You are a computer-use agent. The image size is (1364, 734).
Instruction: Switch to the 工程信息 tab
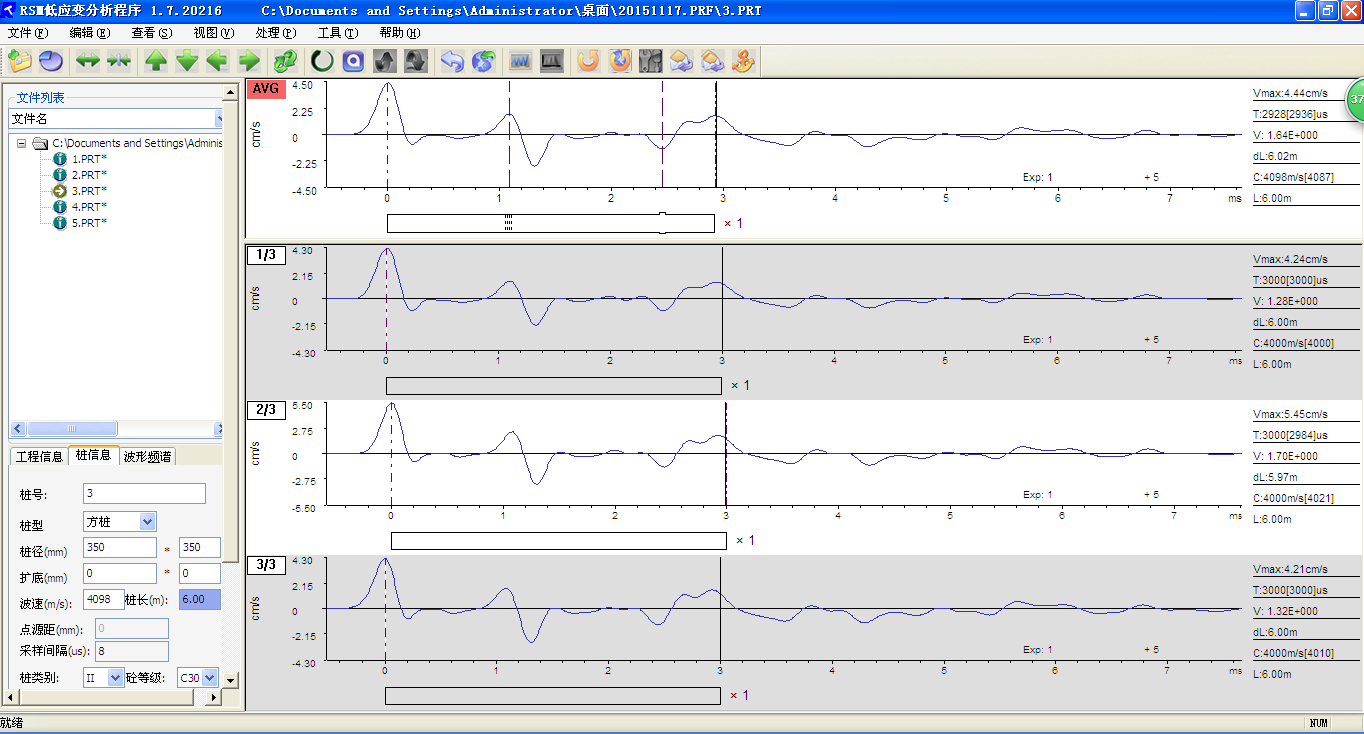coord(38,456)
